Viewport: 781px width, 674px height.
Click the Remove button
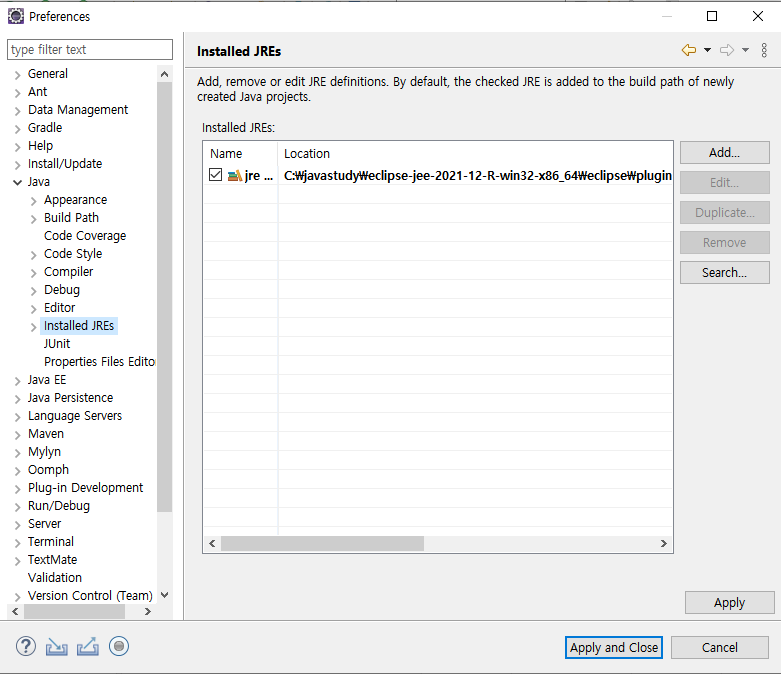pos(724,243)
